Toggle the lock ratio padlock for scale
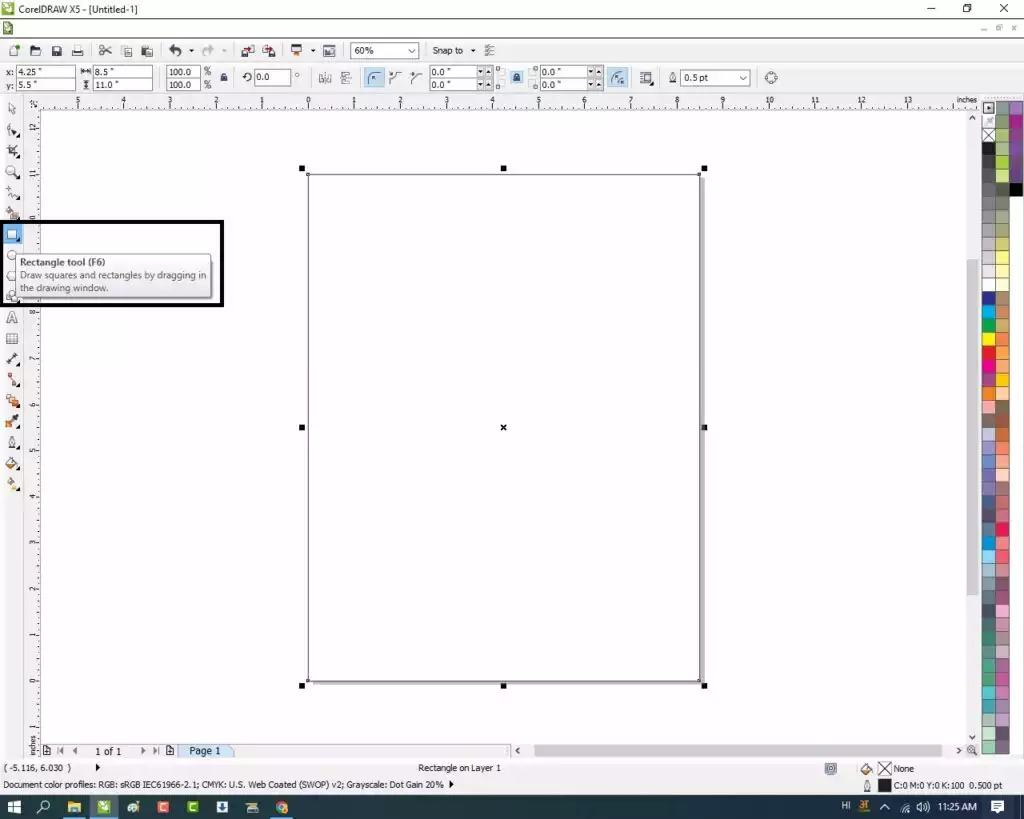Screen dimensions: 1024x819 tap(222, 78)
